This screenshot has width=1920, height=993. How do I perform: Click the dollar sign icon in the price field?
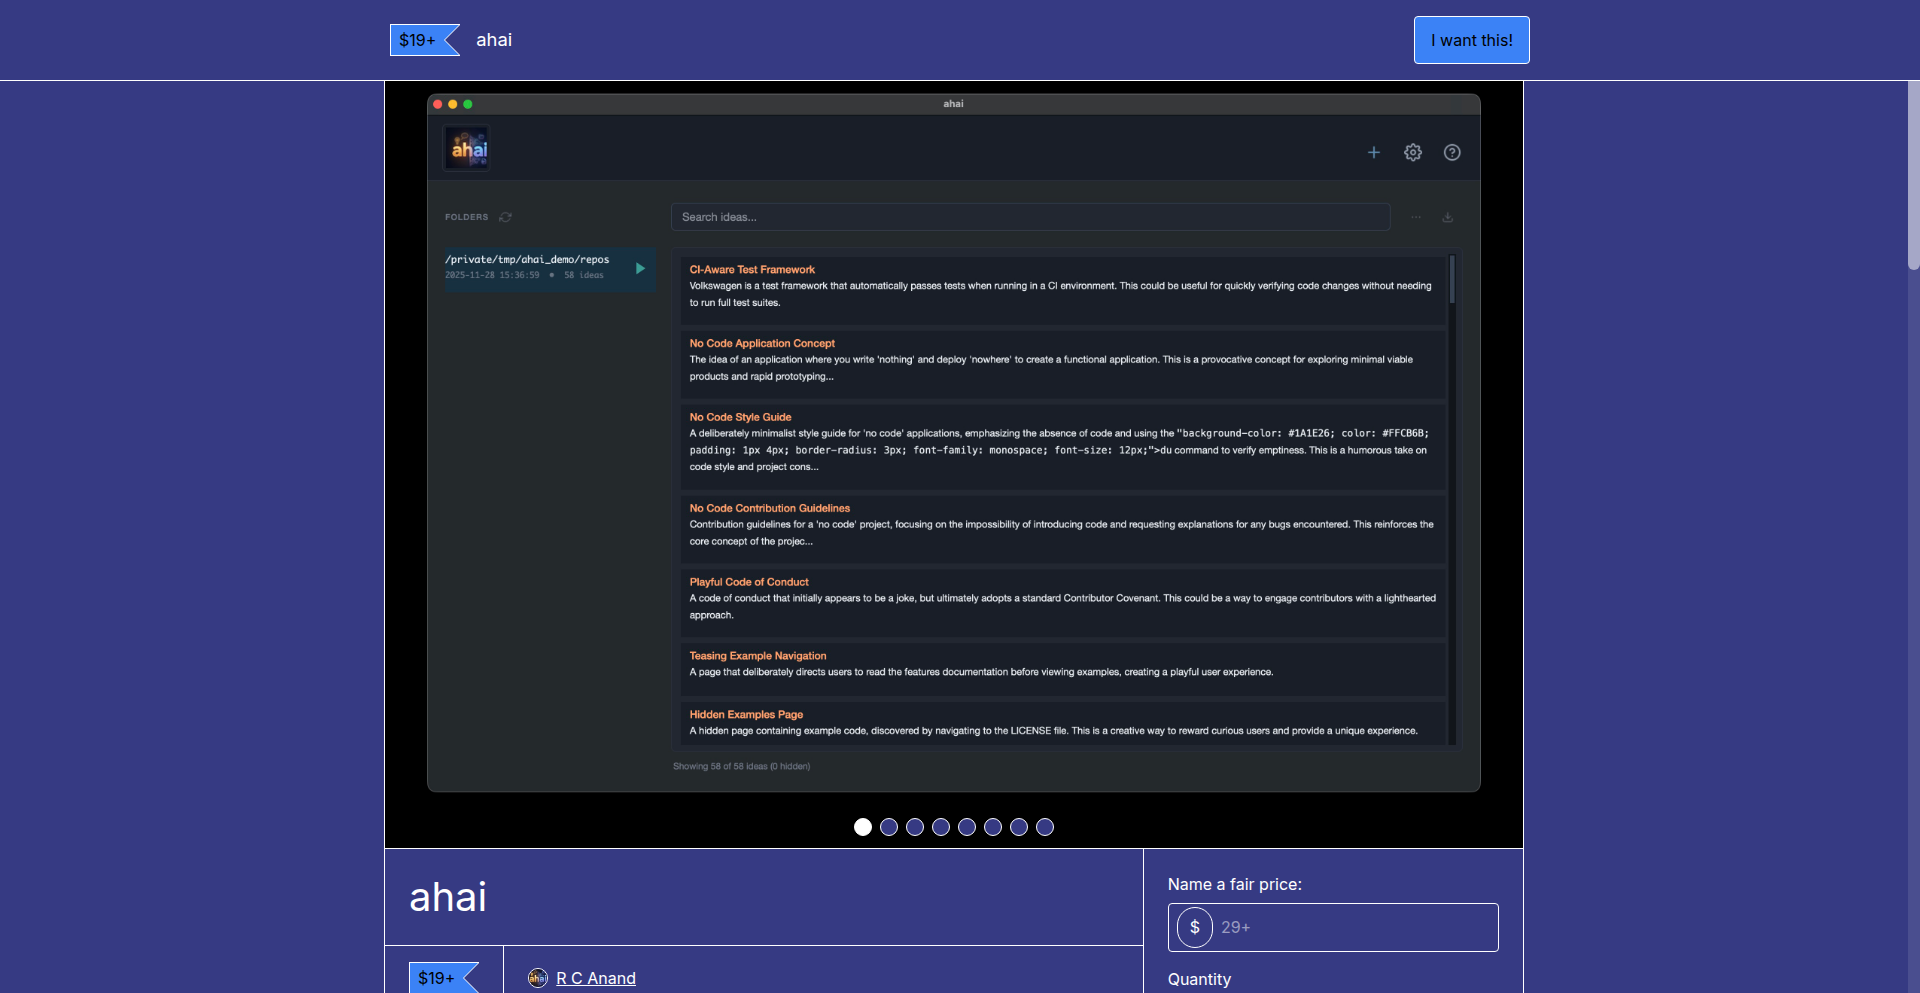point(1195,927)
